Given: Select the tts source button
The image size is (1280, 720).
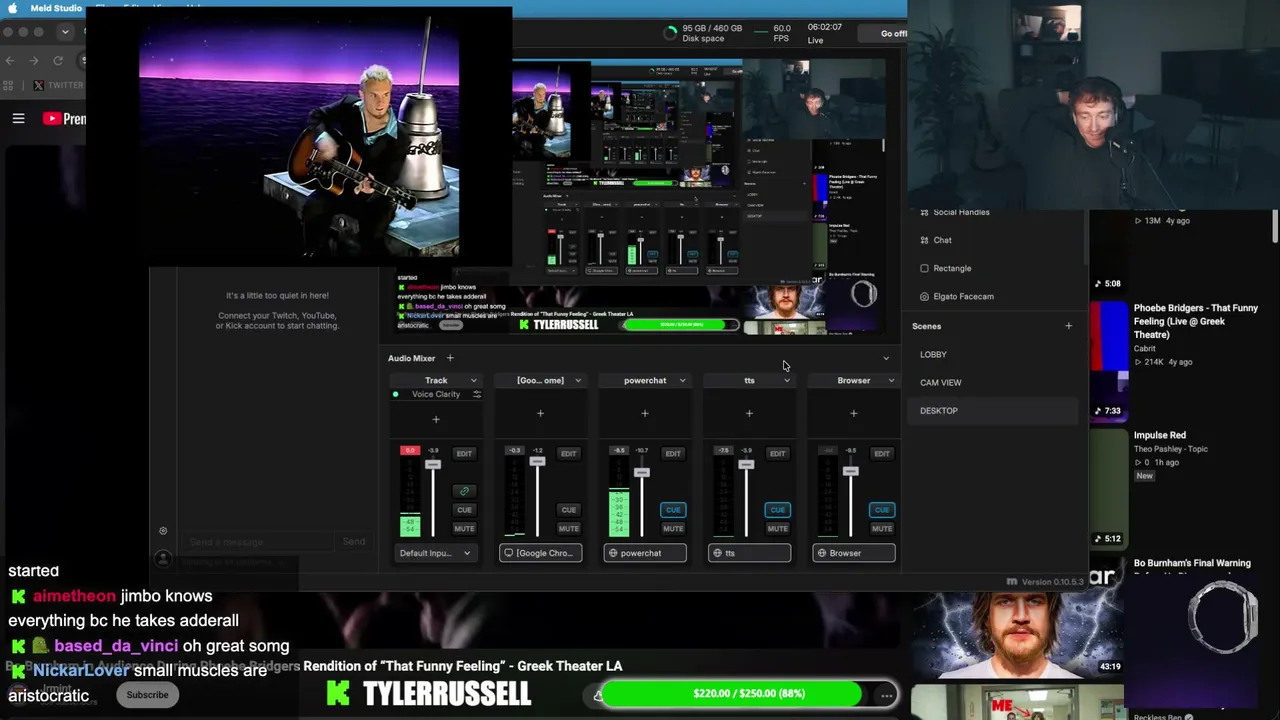Looking at the screenshot, I should tap(749, 553).
